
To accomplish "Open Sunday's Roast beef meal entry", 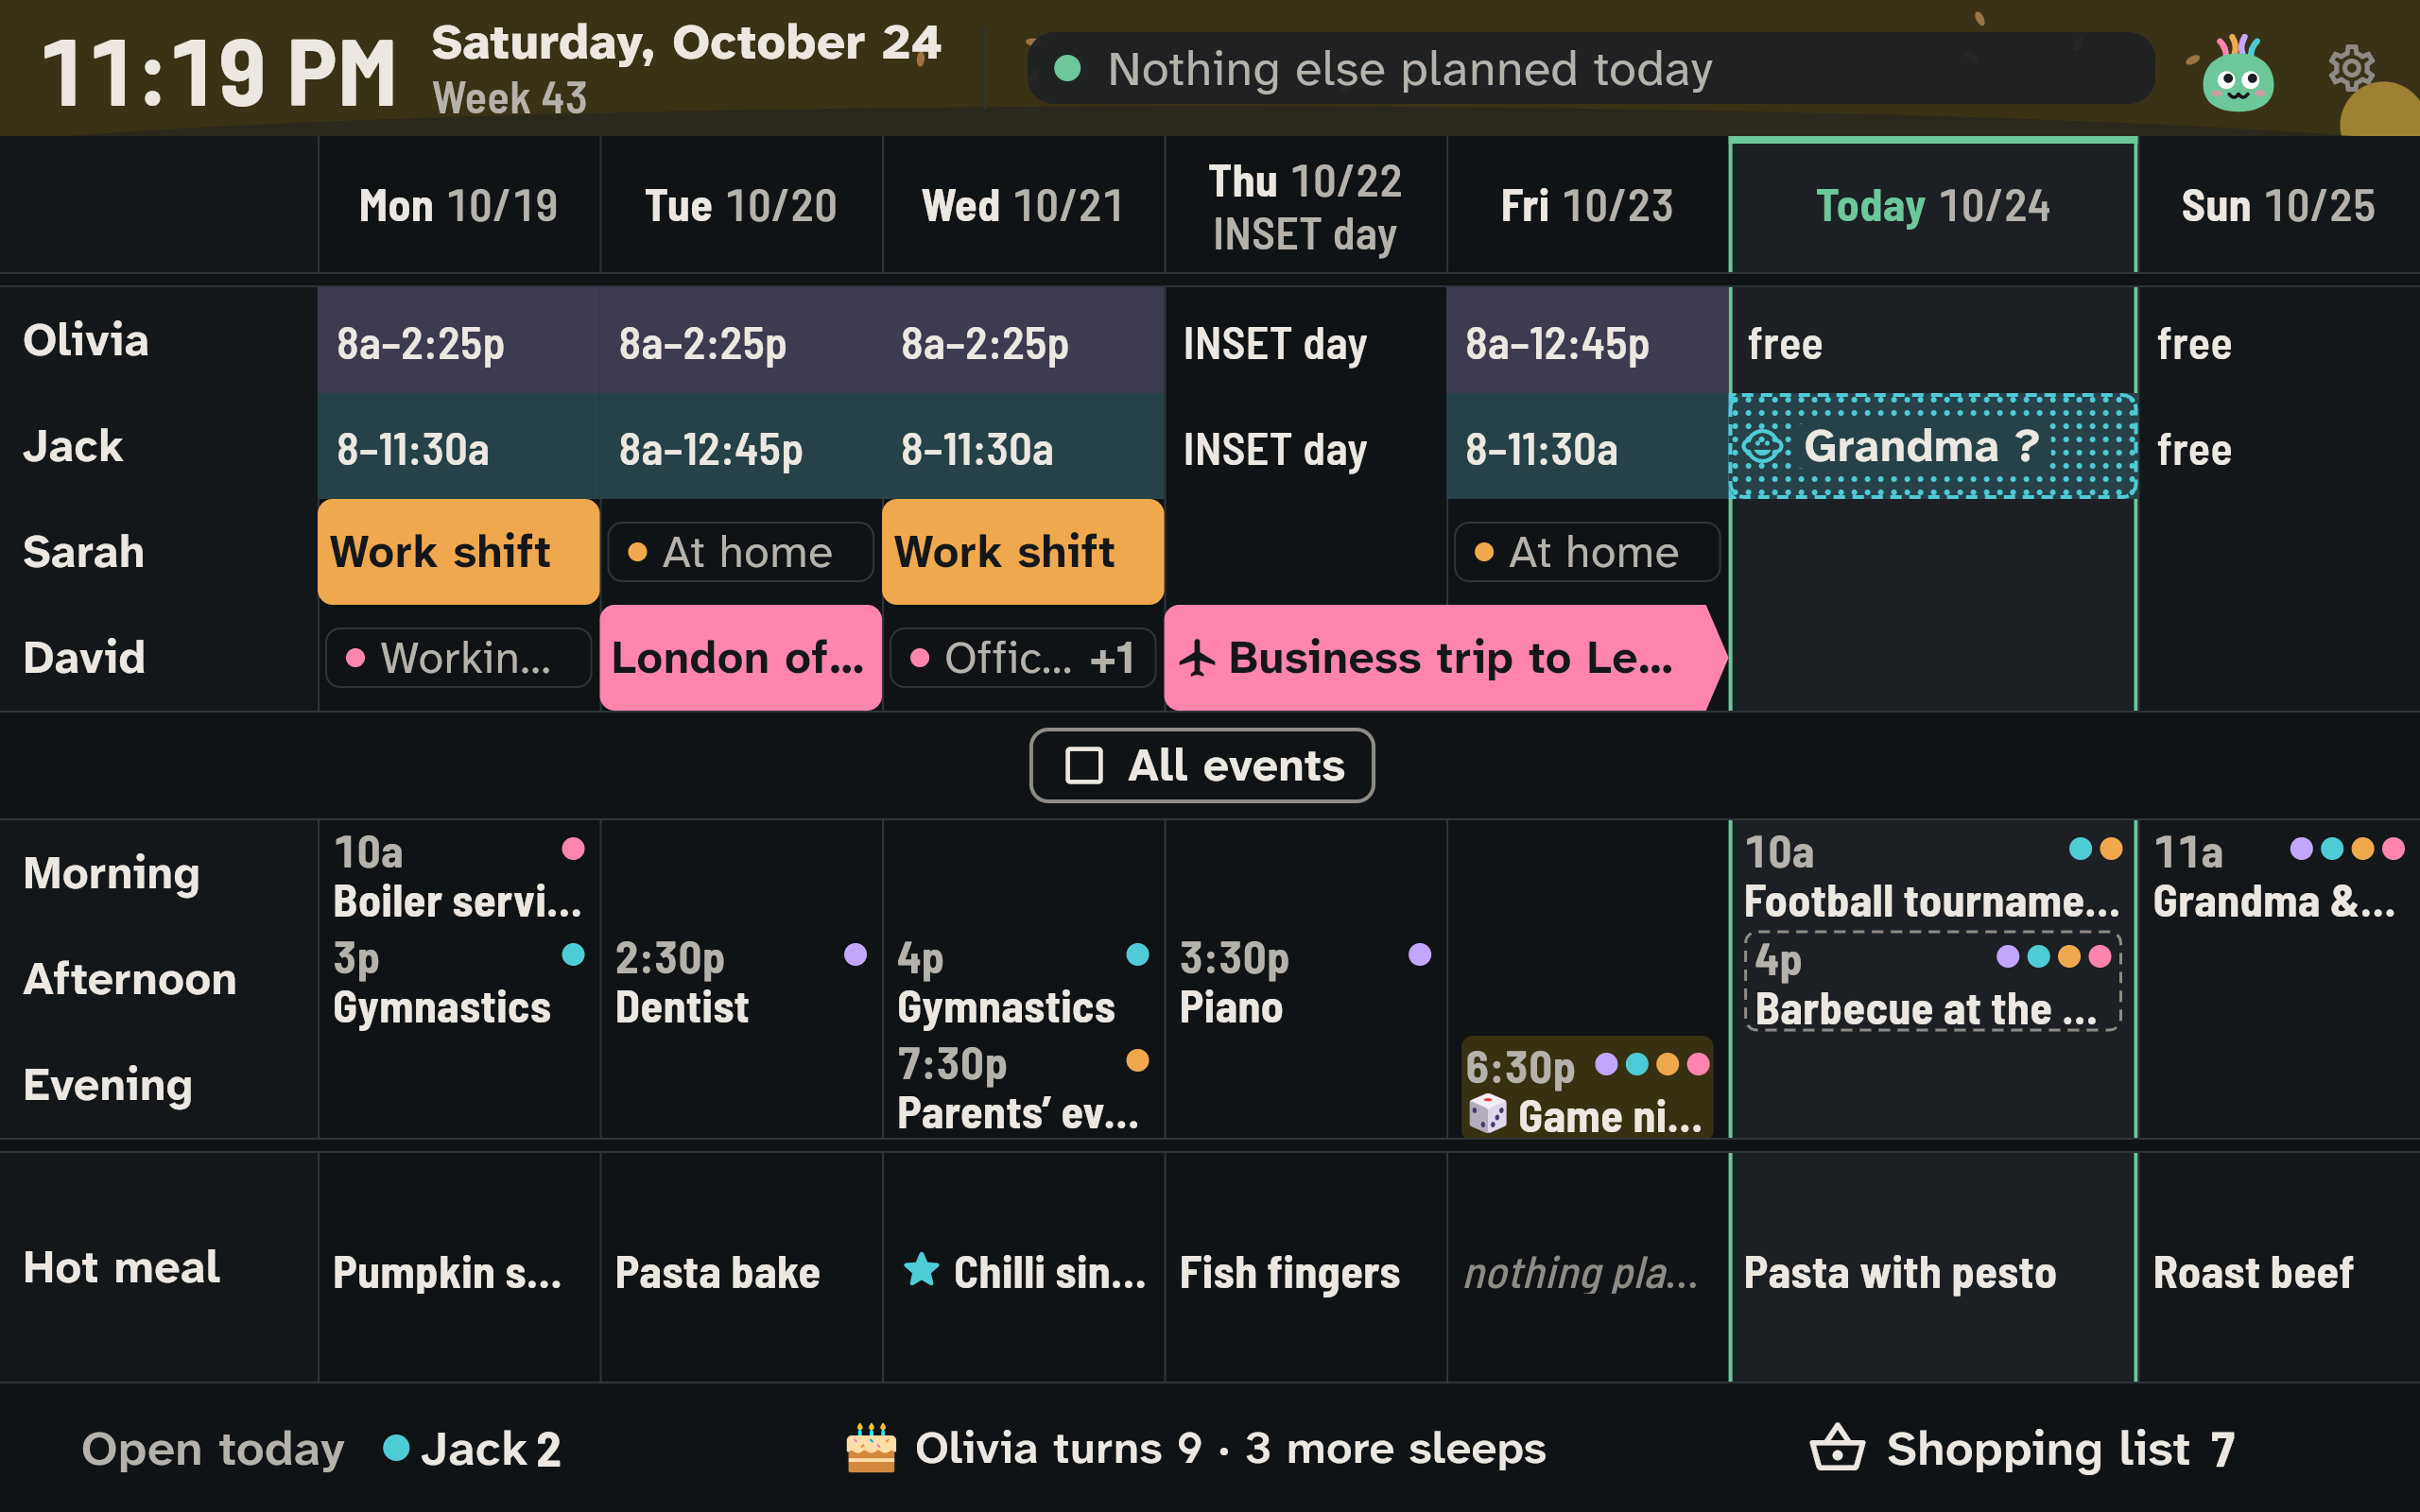I will (x=2253, y=1272).
